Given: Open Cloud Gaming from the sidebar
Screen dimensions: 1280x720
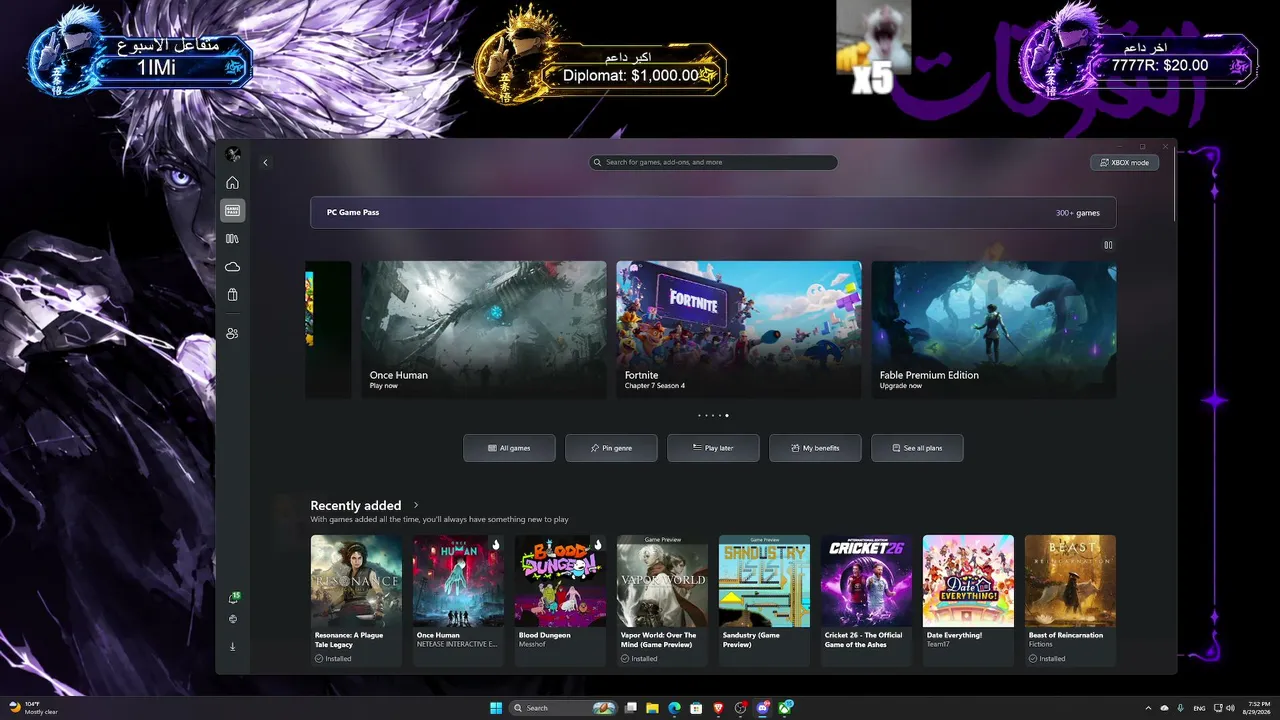Looking at the screenshot, I should point(232,267).
